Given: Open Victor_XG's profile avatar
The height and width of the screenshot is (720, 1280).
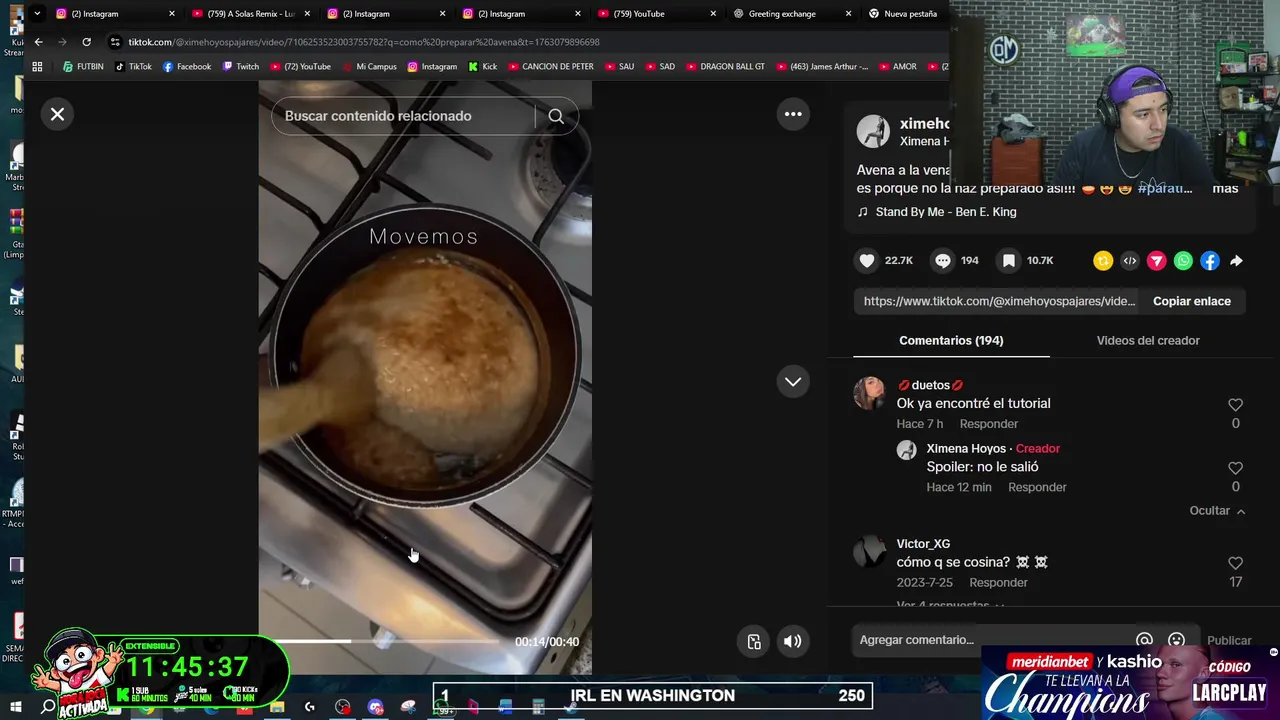Looking at the screenshot, I should [869, 552].
